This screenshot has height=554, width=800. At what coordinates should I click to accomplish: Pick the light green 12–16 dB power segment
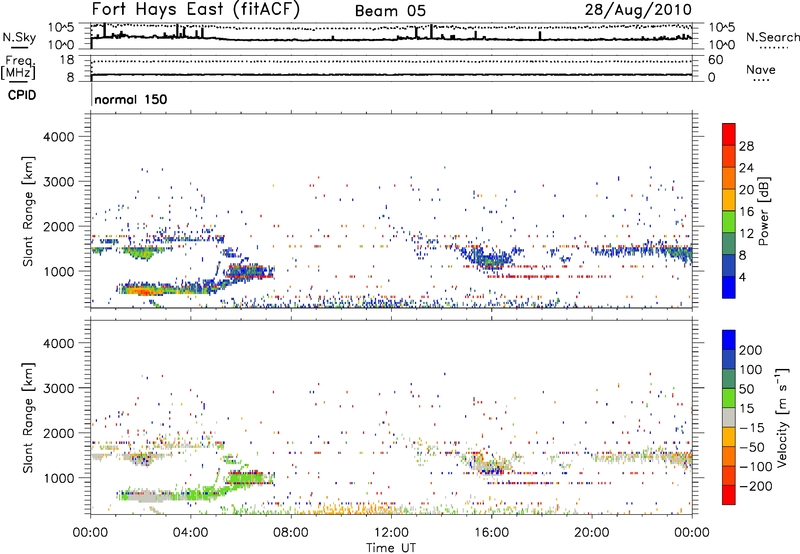point(729,221)
